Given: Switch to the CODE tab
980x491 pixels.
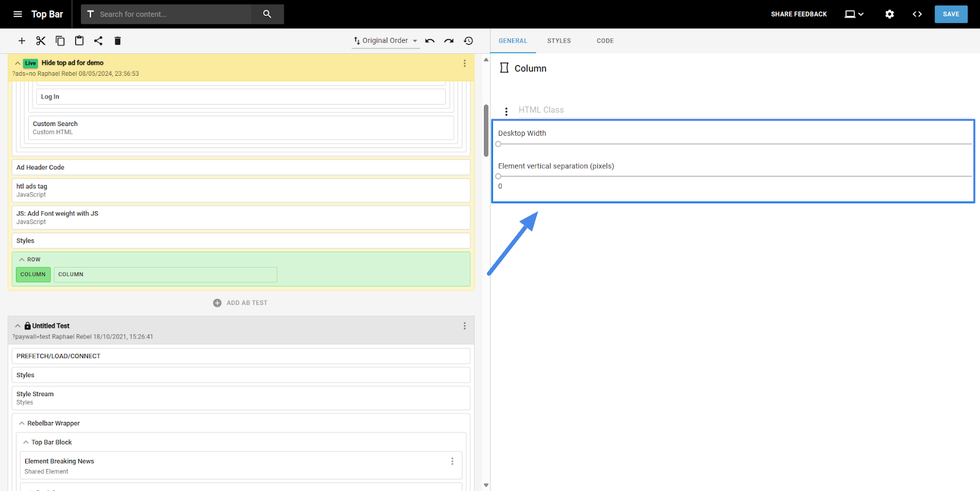Looking at the screenshot, I should pos(605,41).
